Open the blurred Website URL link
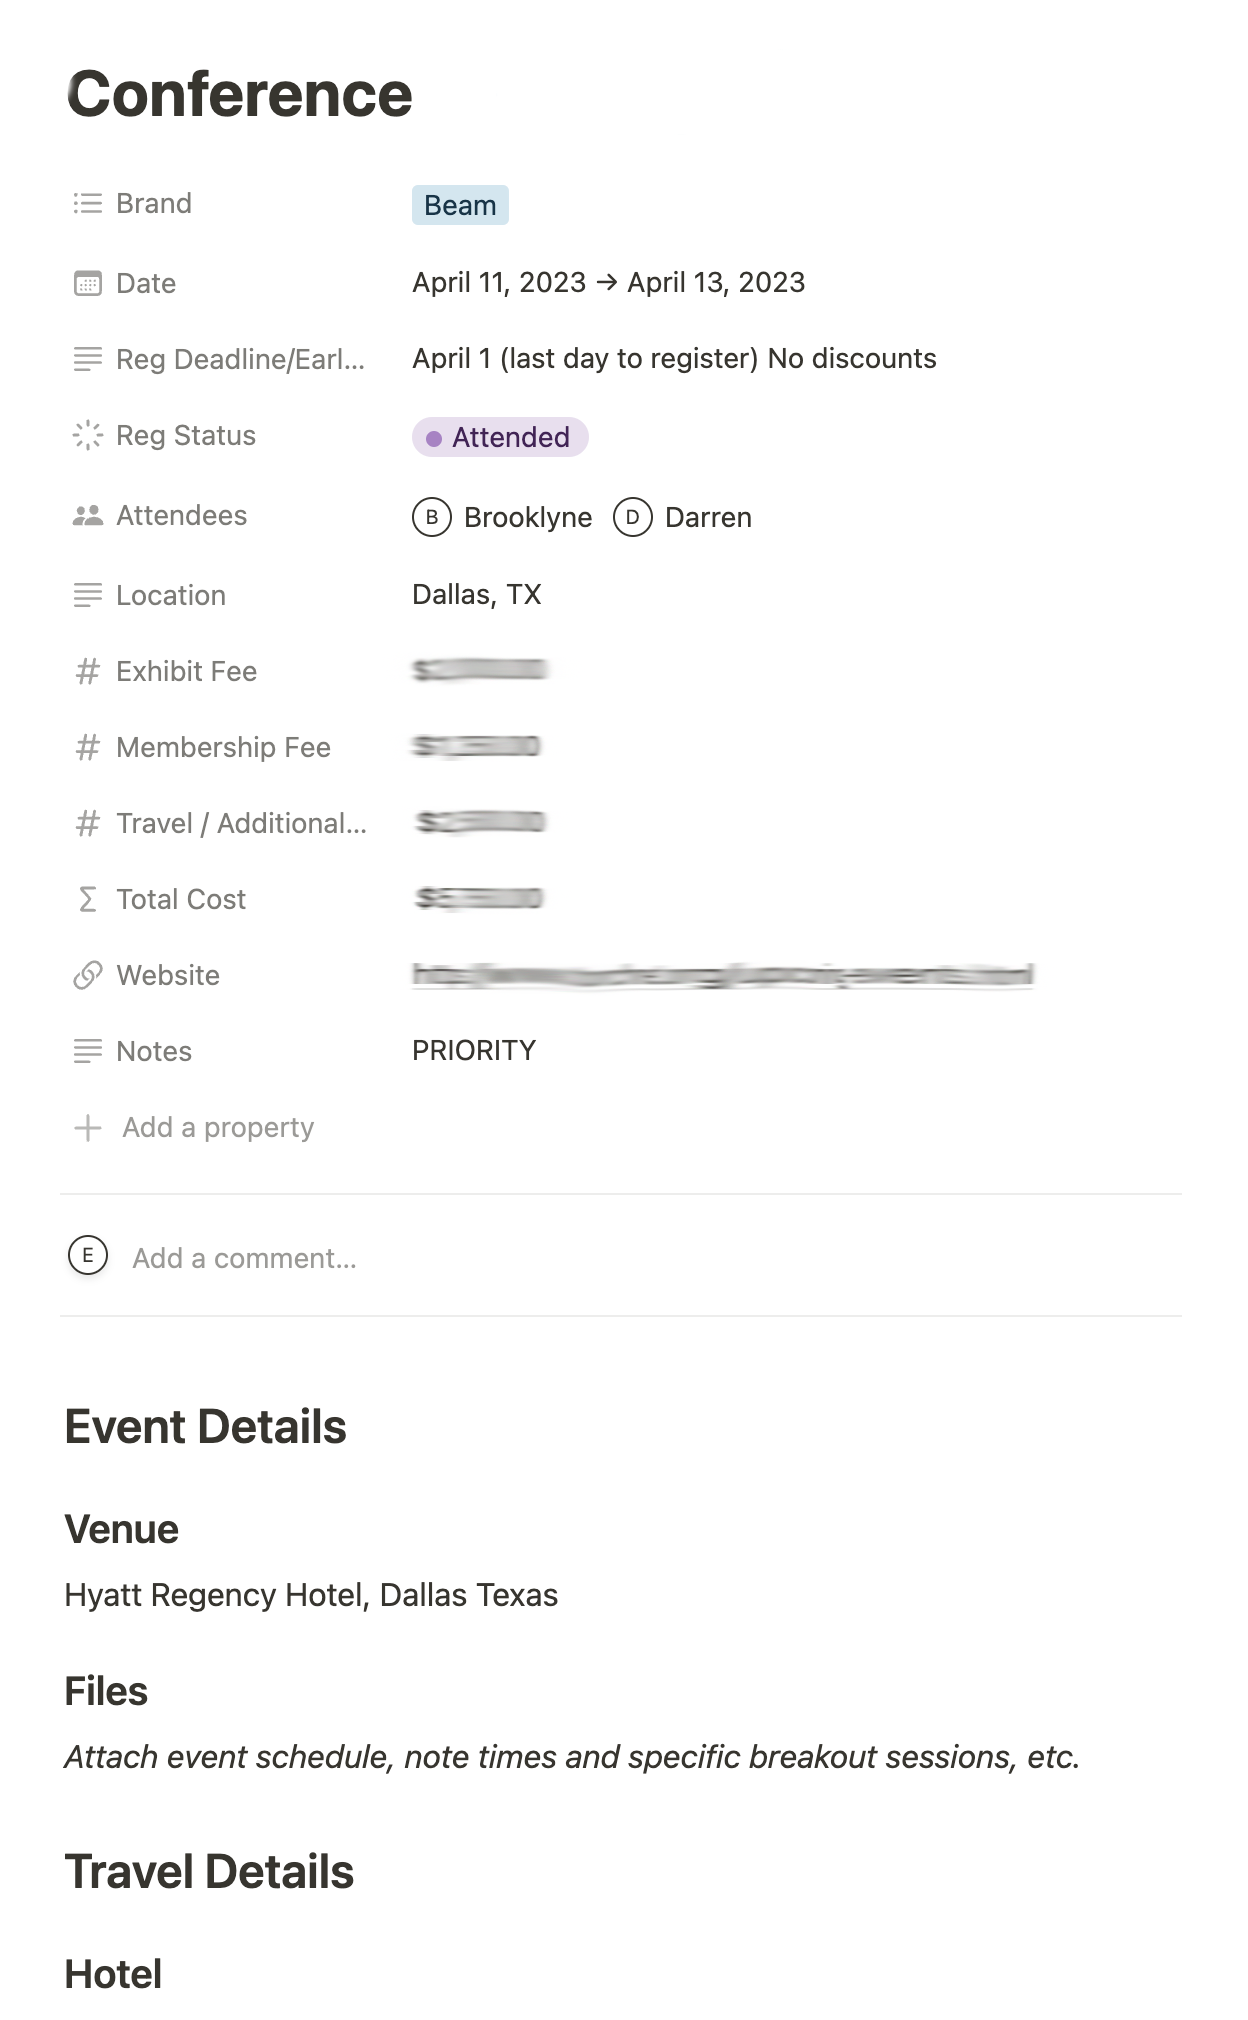Viewport: 1248px width, 2020px height. 723,975
